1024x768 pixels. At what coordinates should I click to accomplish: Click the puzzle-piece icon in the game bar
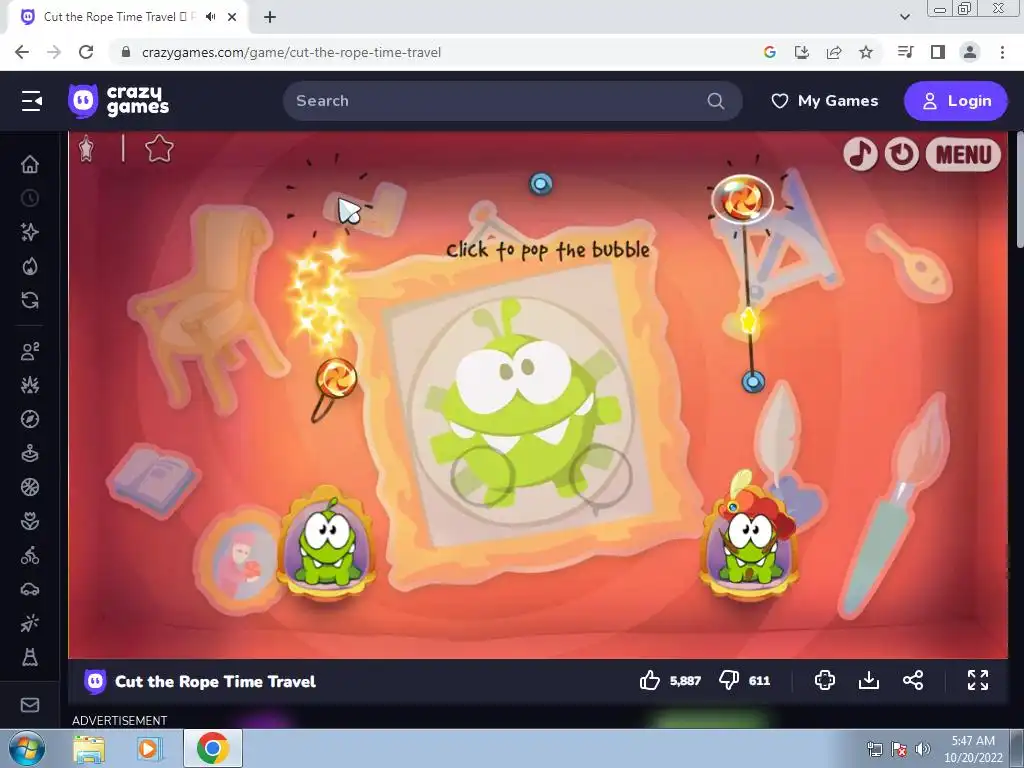(825, 680)
